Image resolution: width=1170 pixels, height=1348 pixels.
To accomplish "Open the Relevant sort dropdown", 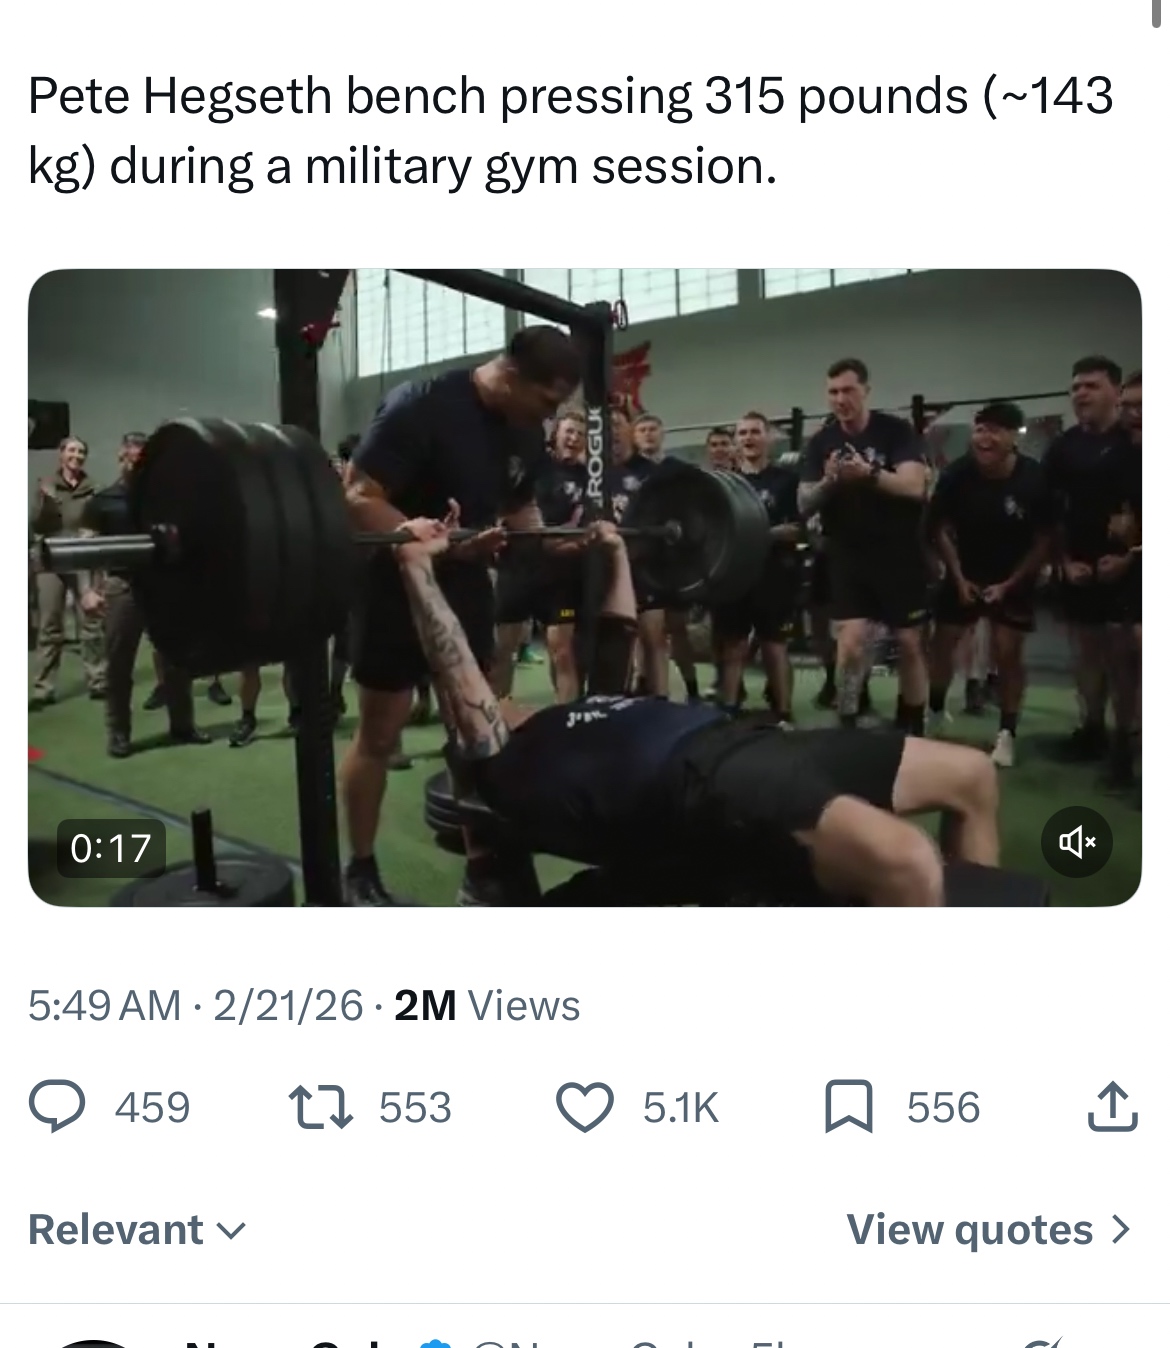I will 137,1230.
